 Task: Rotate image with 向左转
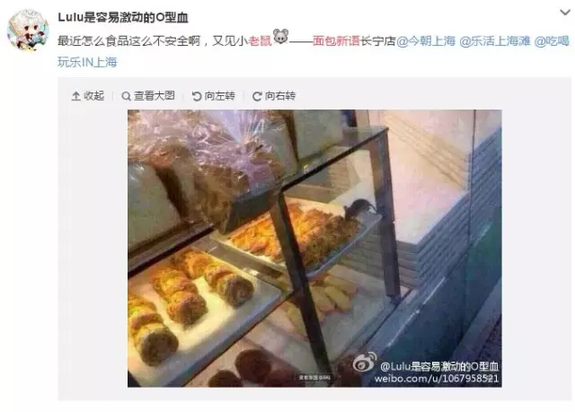[213, 96]
